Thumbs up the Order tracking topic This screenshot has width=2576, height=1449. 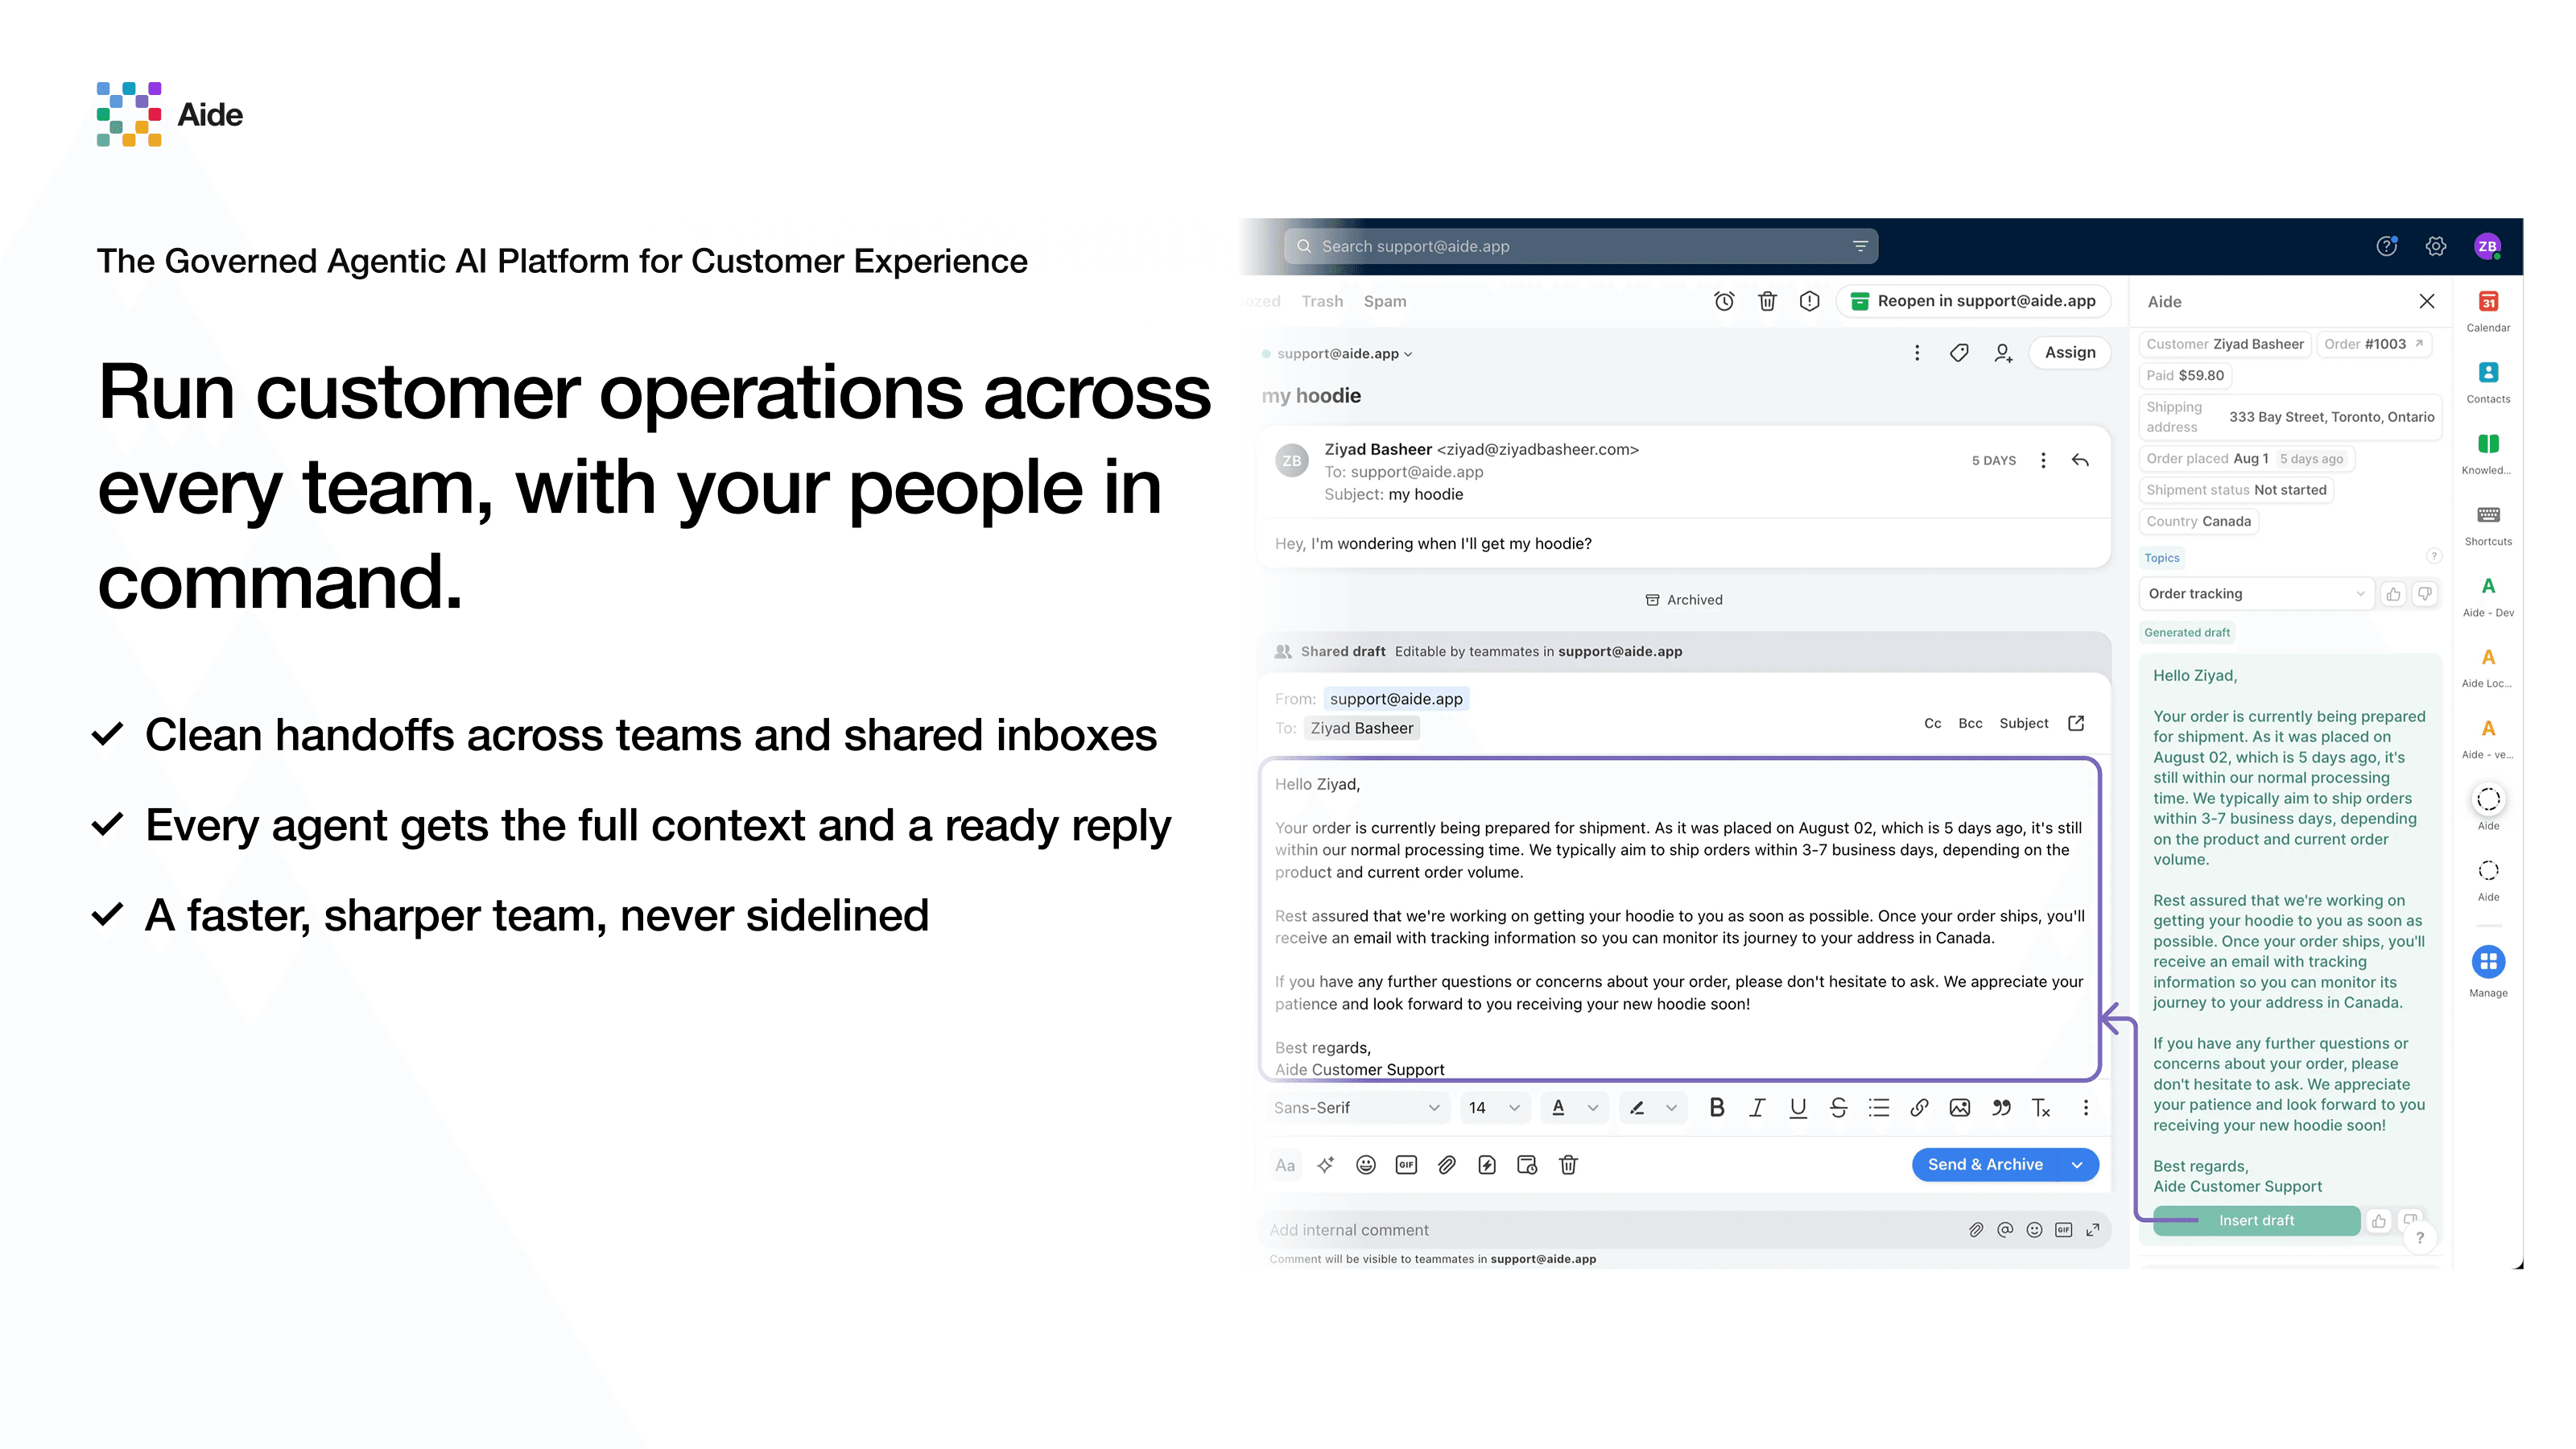[2393, 594]
